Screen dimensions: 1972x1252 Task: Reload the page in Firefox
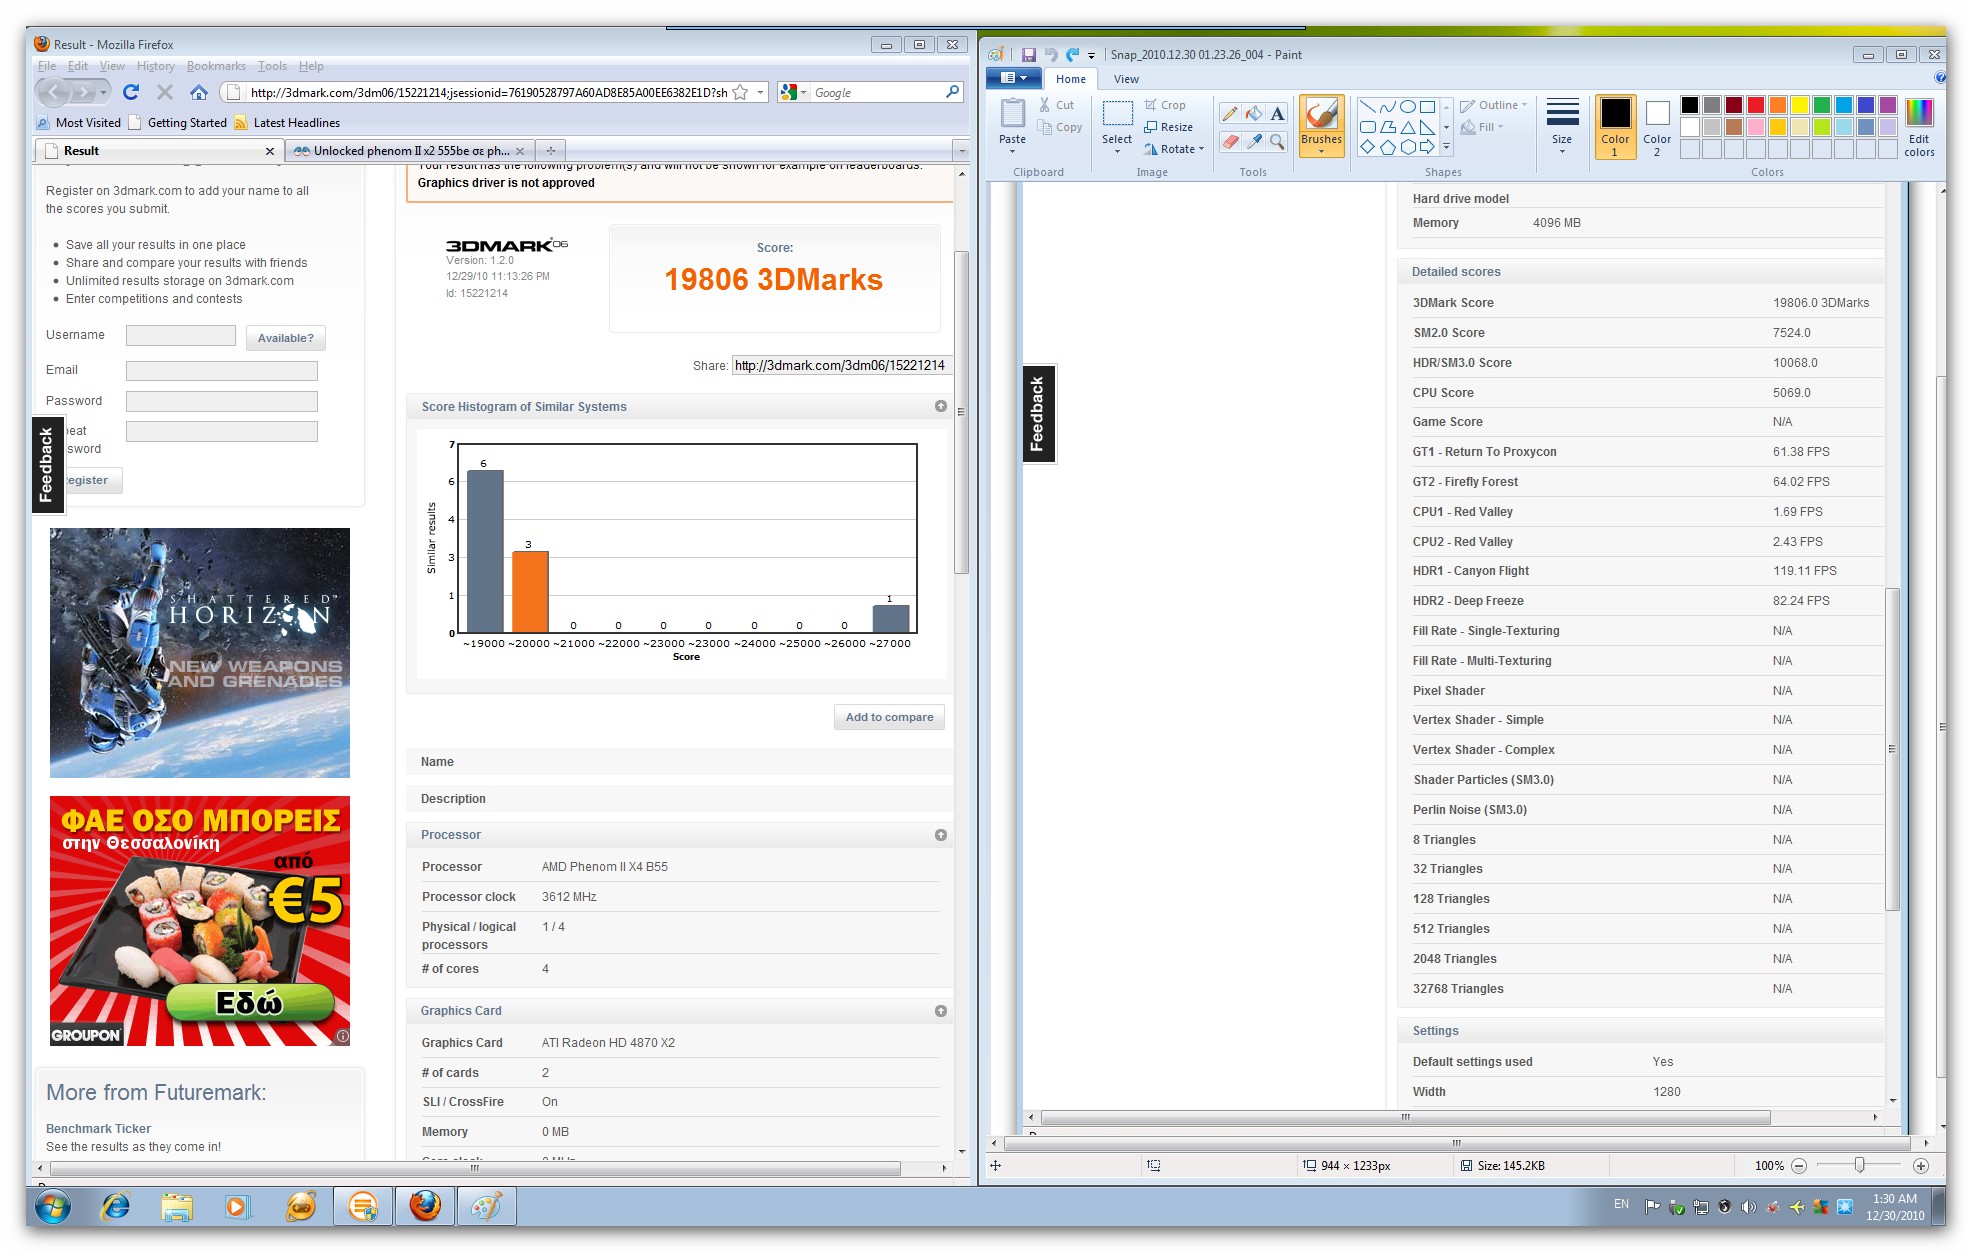pyautogui.click(x=131, y=92)
